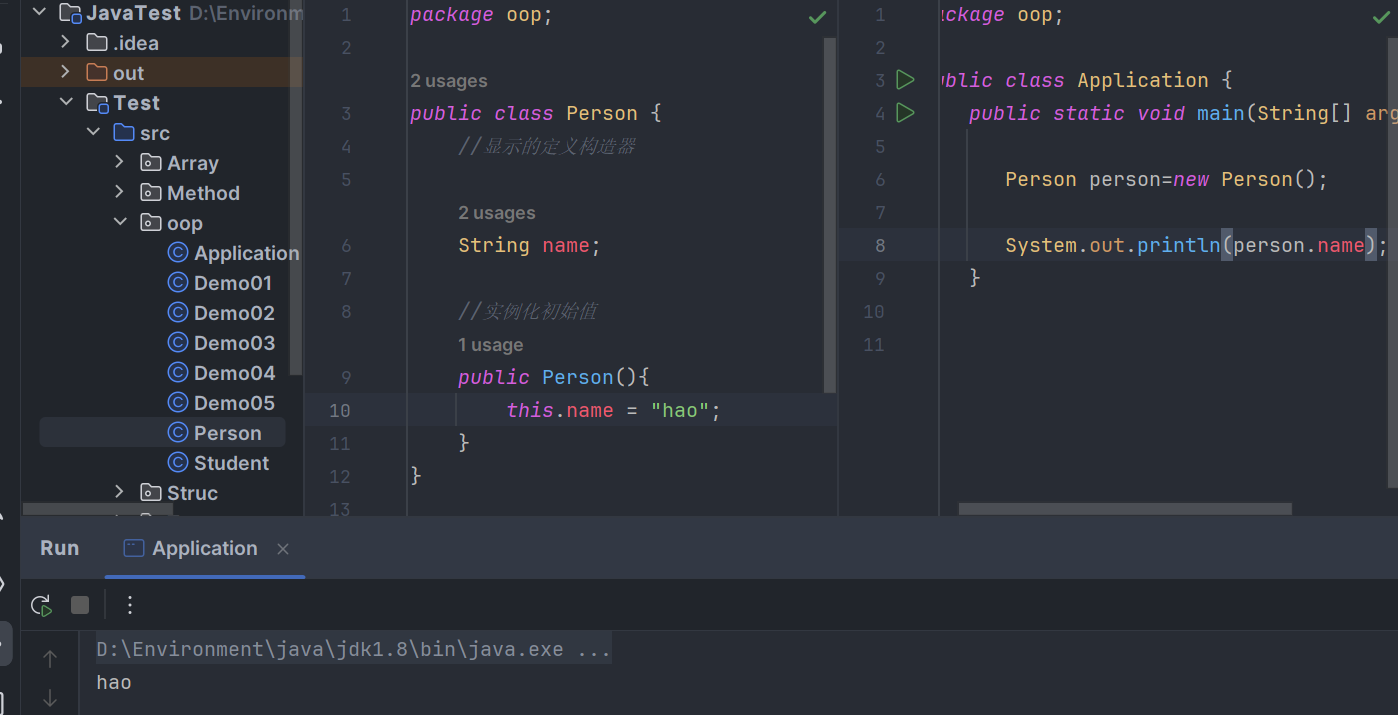Click comment "//实例化初始值"

click(528, 311)
